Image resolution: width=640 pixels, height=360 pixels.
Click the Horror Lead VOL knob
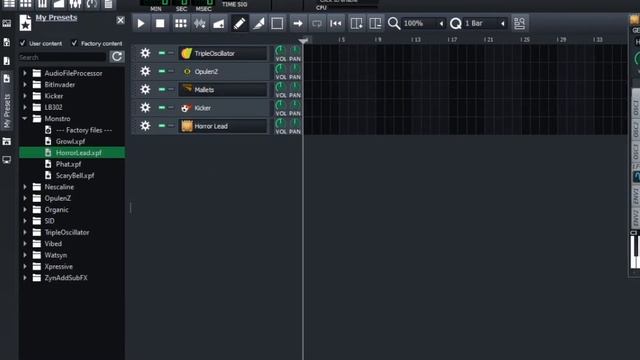point(280,123)
